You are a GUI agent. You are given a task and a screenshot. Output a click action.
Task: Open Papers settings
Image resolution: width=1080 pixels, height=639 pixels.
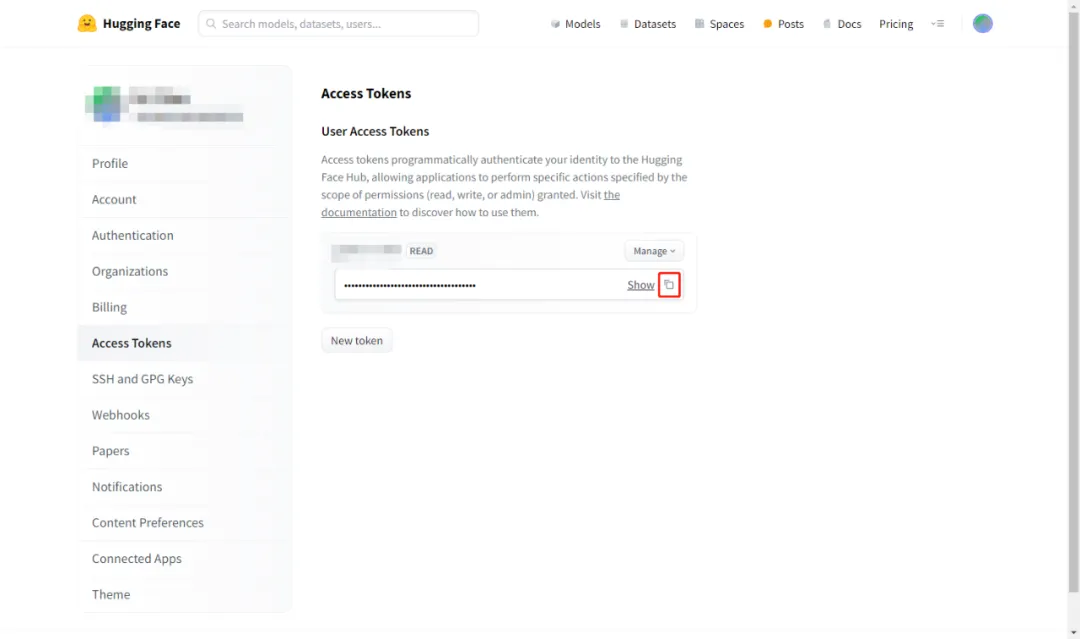point(184,450)
